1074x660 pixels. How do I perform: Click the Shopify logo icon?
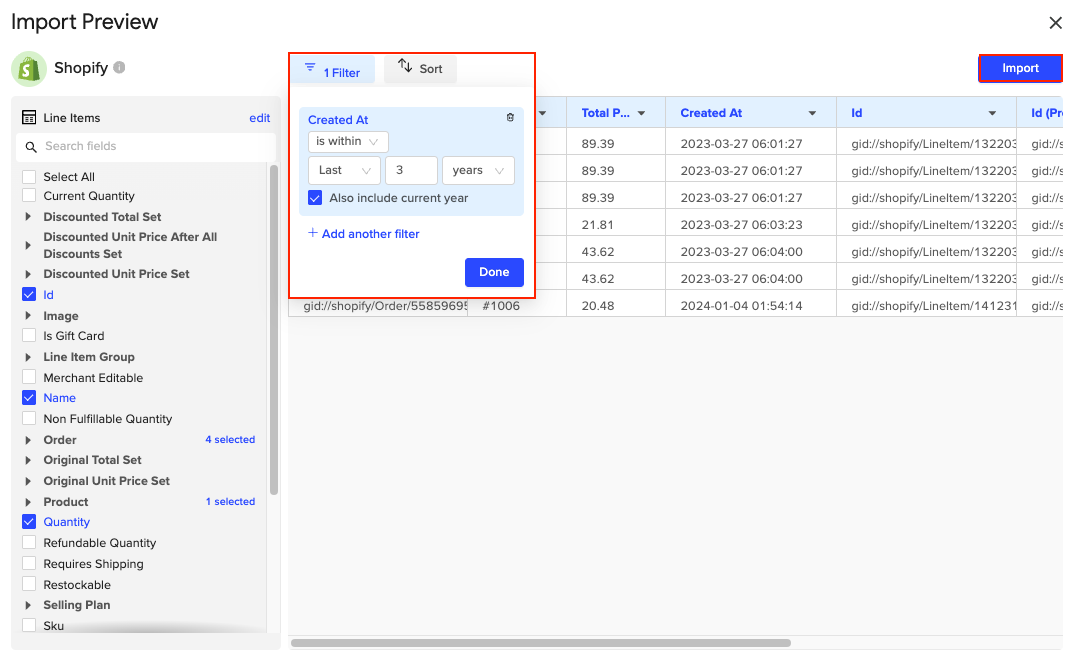[29, 69]
